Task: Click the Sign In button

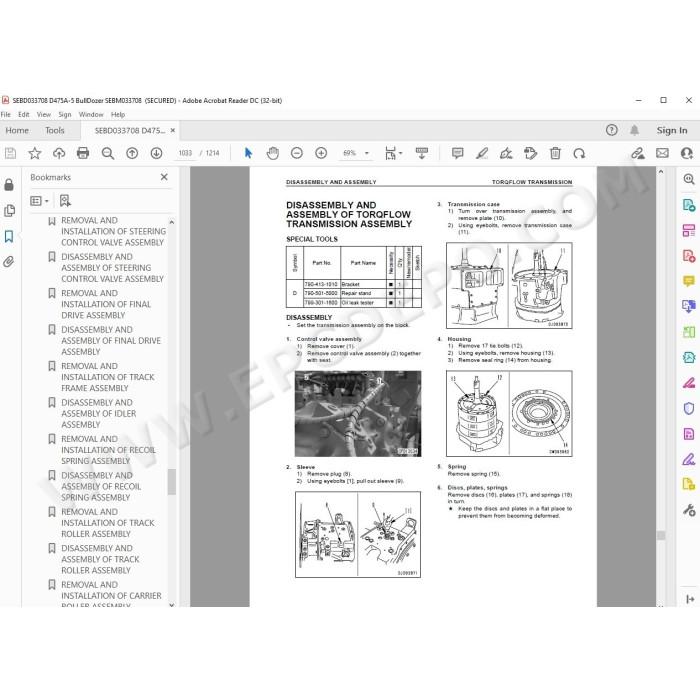Action: [671, 130]
